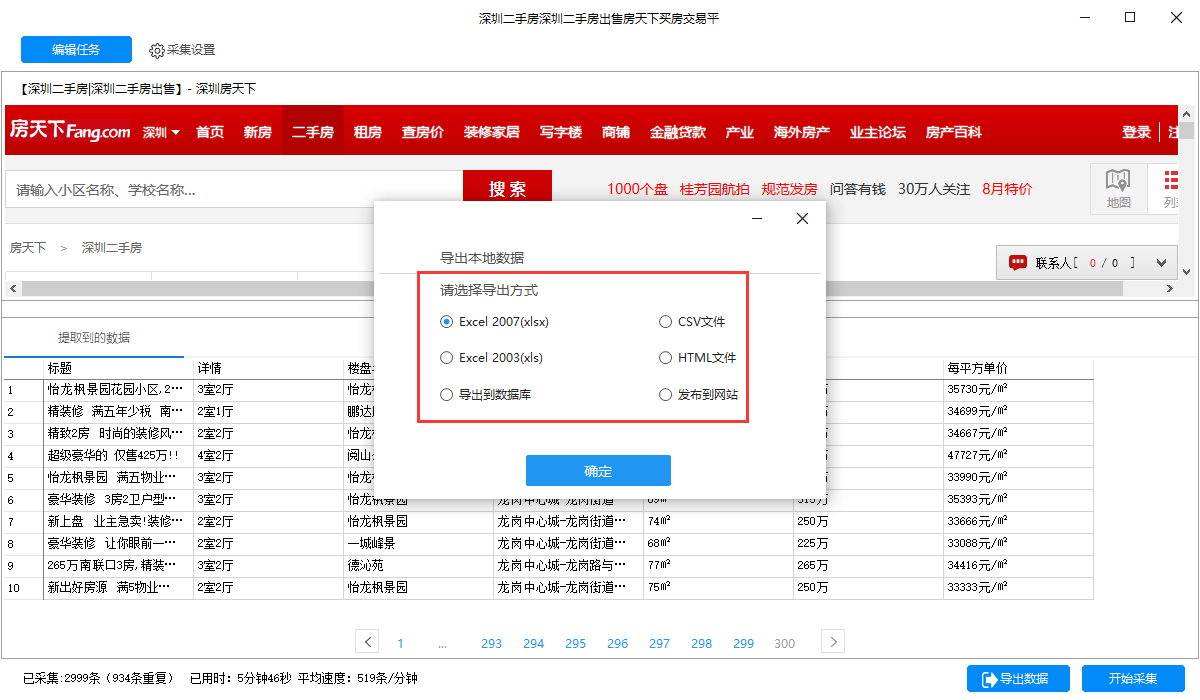Viewport: 1200px width, 700px height.
Task: Choose 发布到网站 export option
Action: point(699,395)
